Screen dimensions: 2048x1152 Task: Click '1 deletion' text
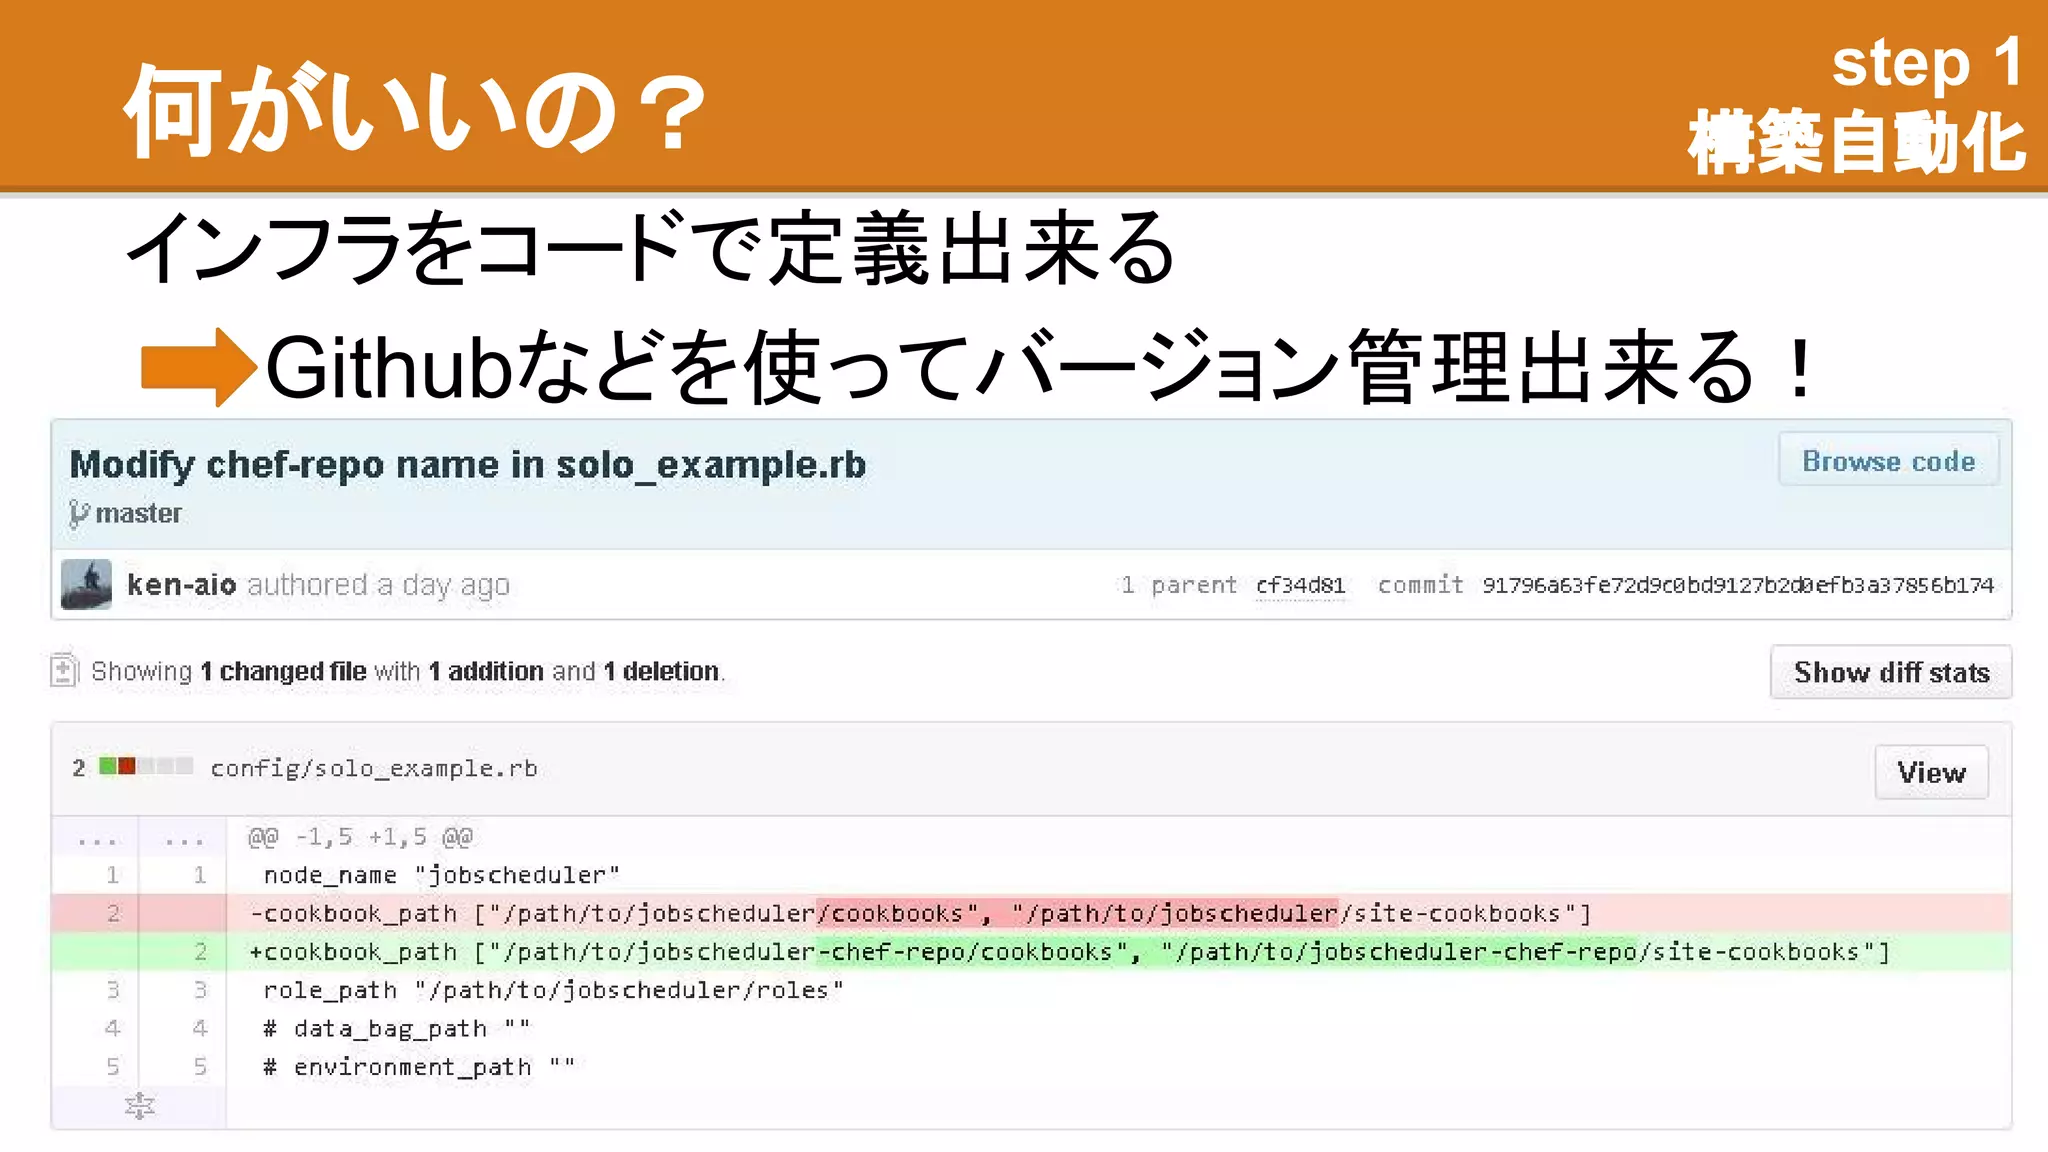661,671
